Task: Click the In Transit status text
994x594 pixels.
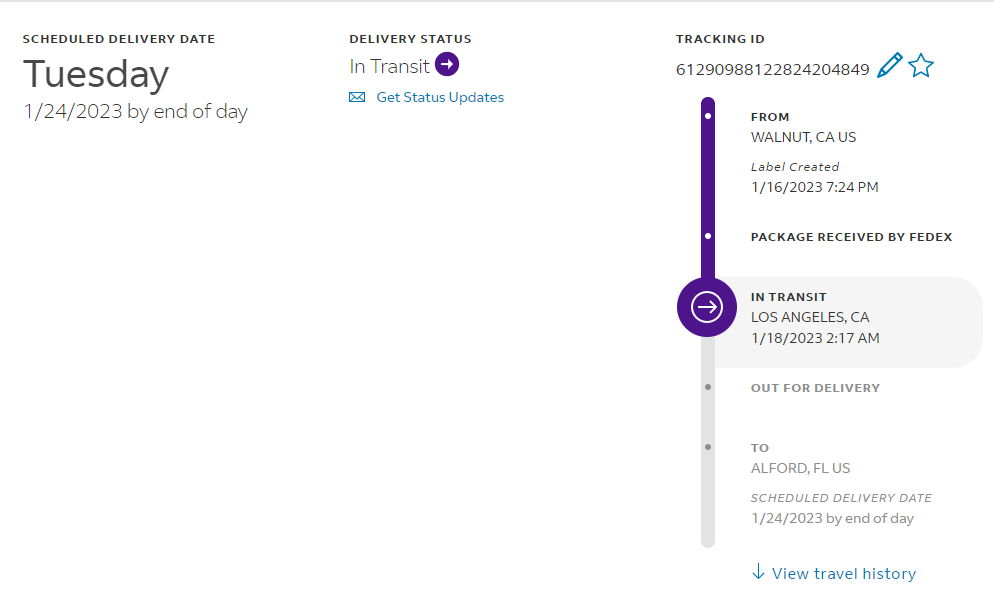Action: (x=389, y=66)
